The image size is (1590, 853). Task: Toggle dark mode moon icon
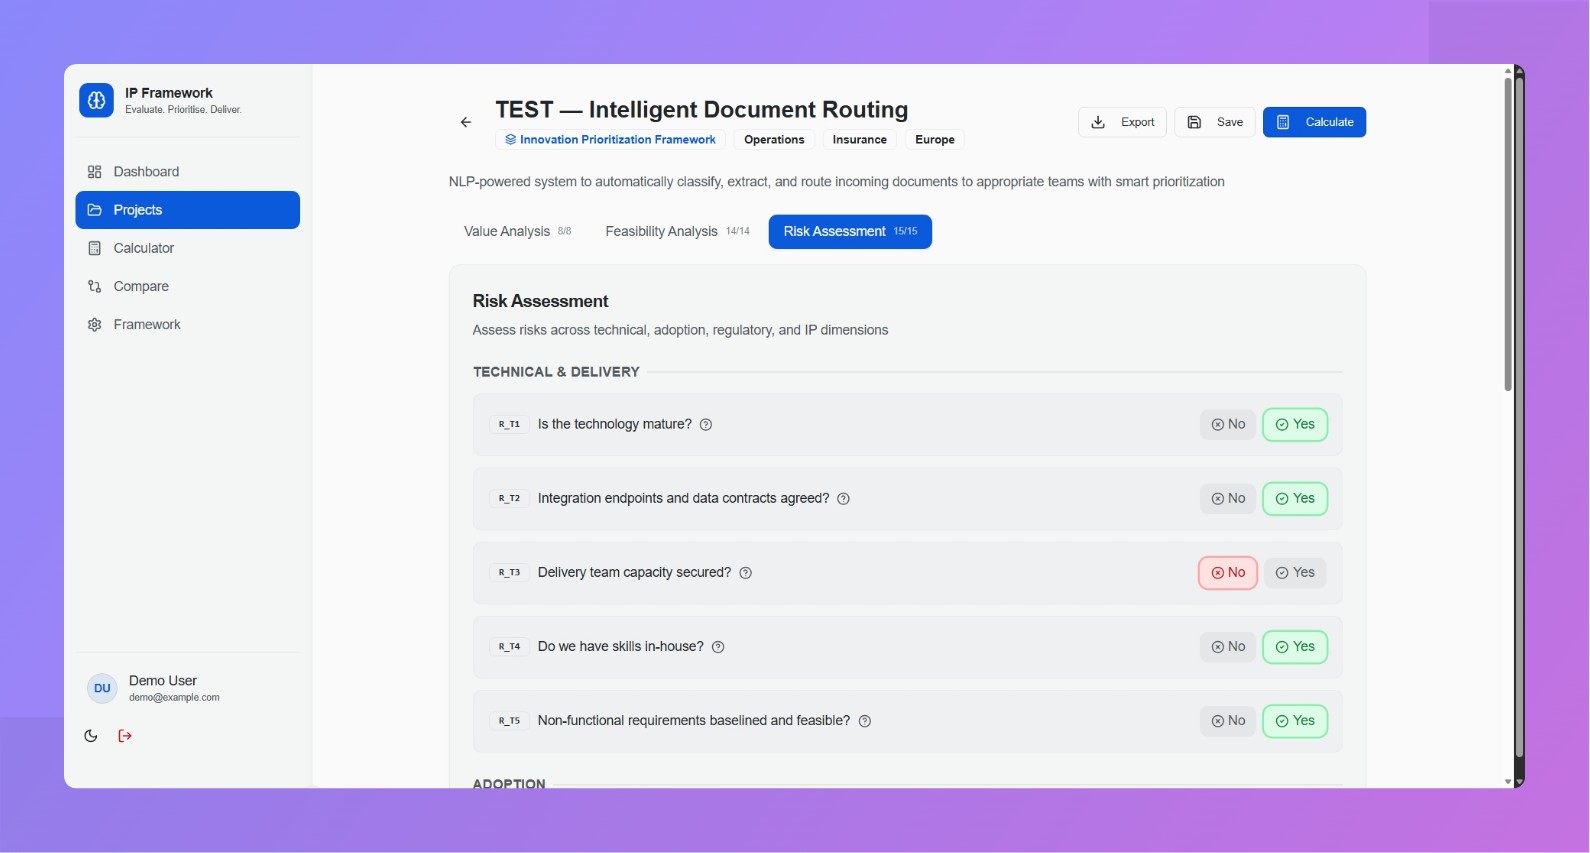[91, 736]
